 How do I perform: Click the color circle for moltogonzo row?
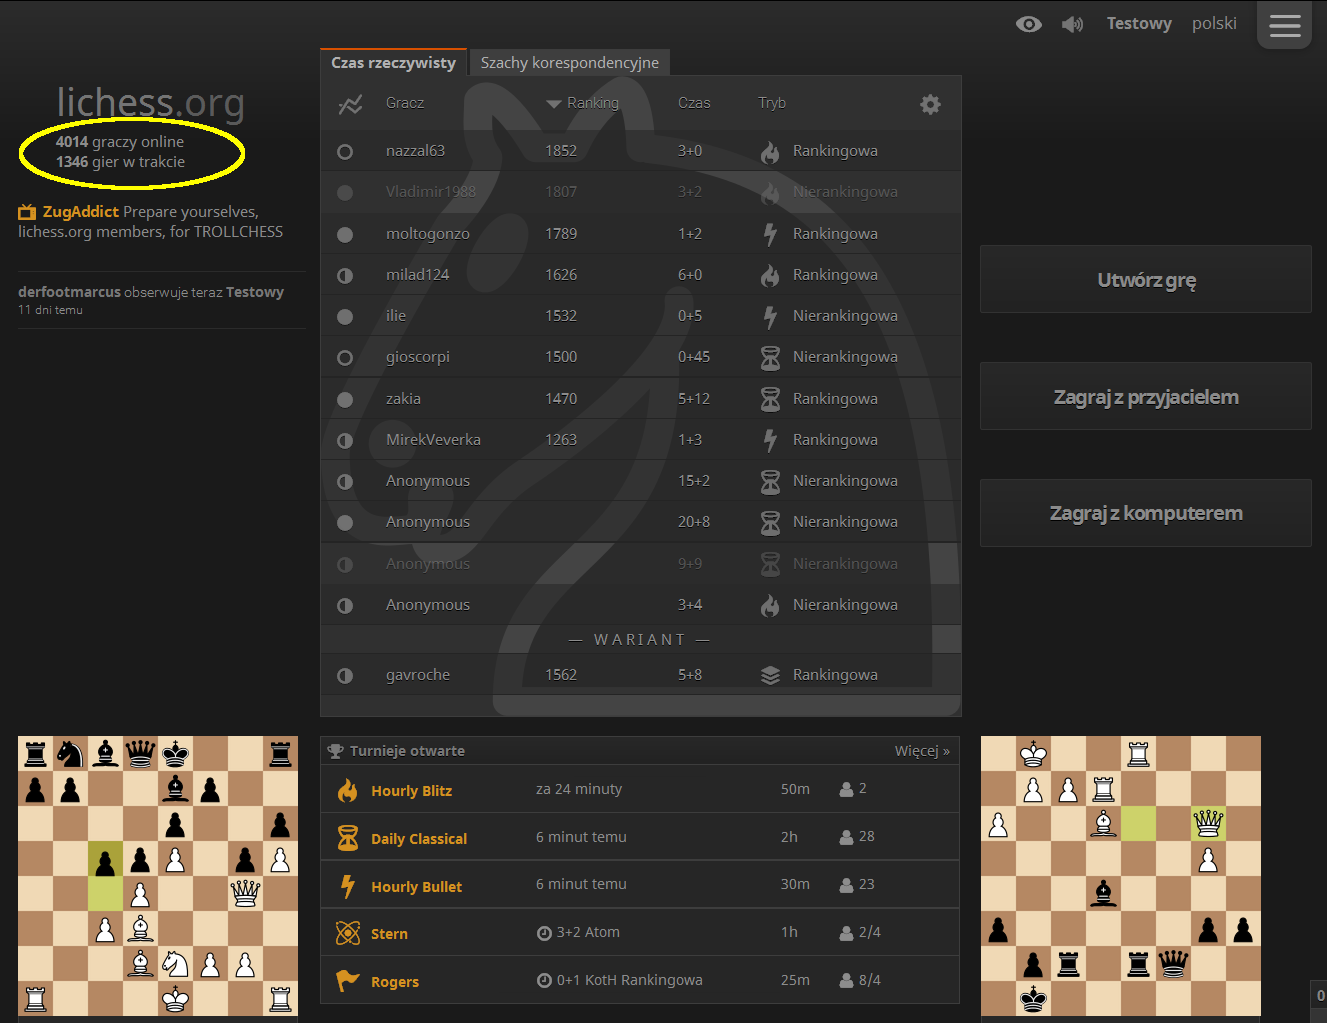[345, 235]
